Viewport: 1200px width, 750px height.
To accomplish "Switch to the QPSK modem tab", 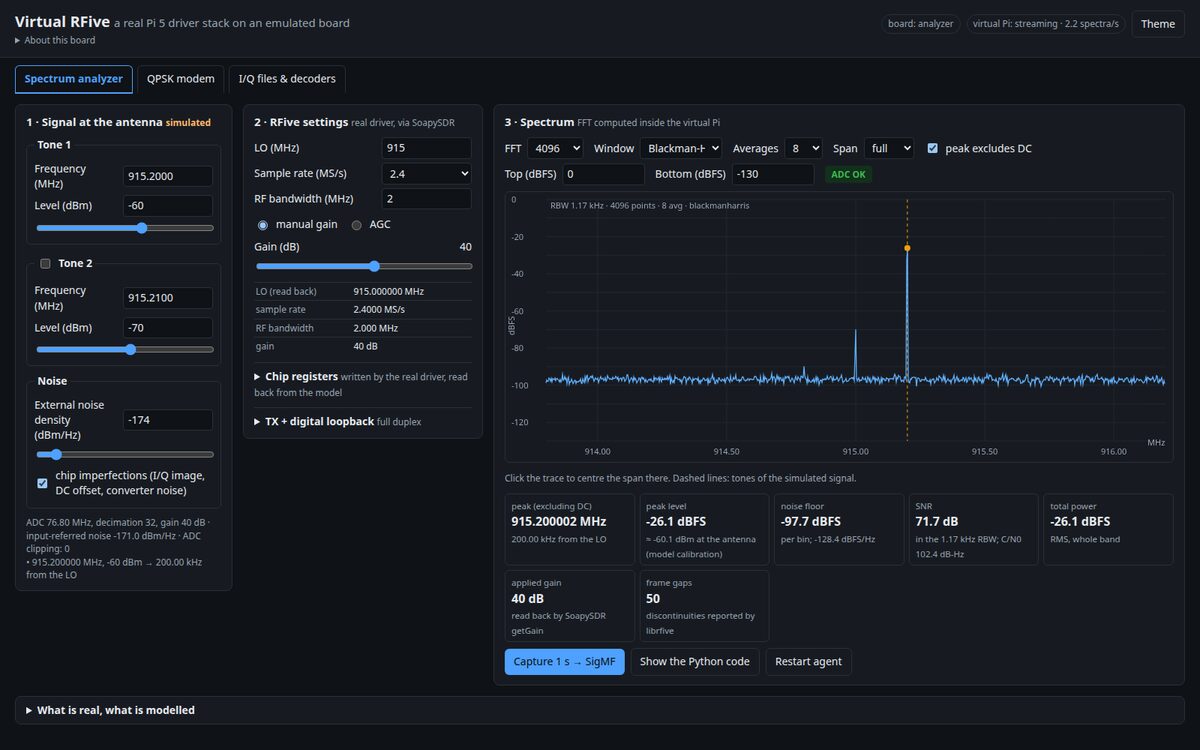I will [180, 79].
